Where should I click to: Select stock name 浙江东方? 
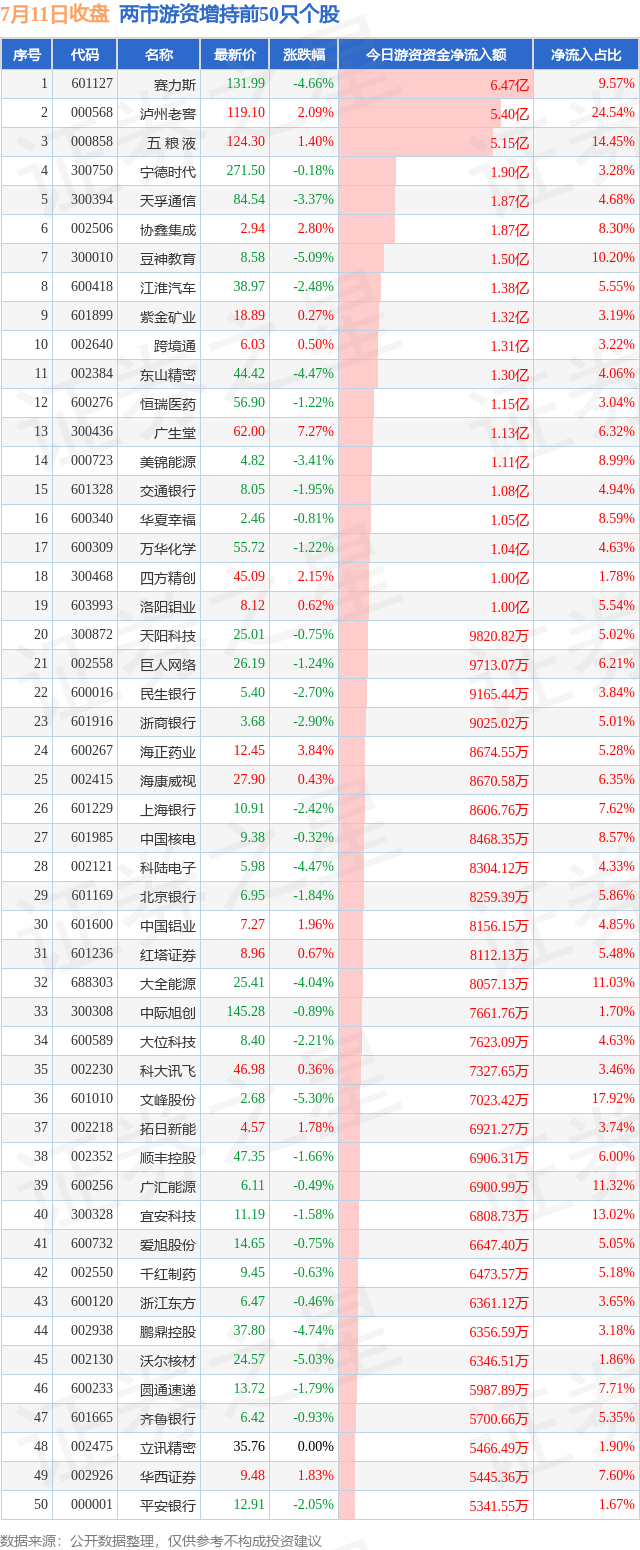[168, 1302]
